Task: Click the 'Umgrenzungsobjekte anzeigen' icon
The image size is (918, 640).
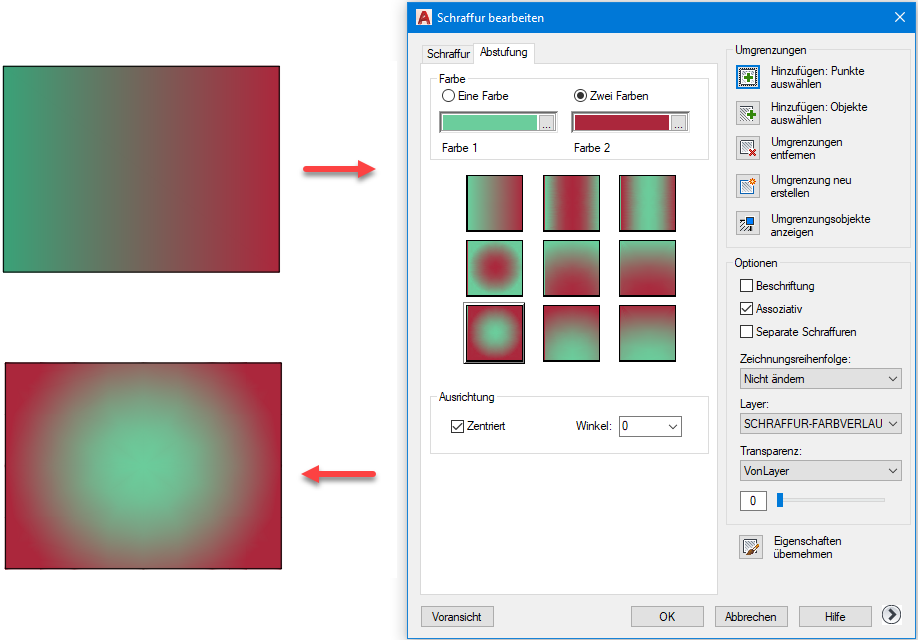Action: click(748, 224)
